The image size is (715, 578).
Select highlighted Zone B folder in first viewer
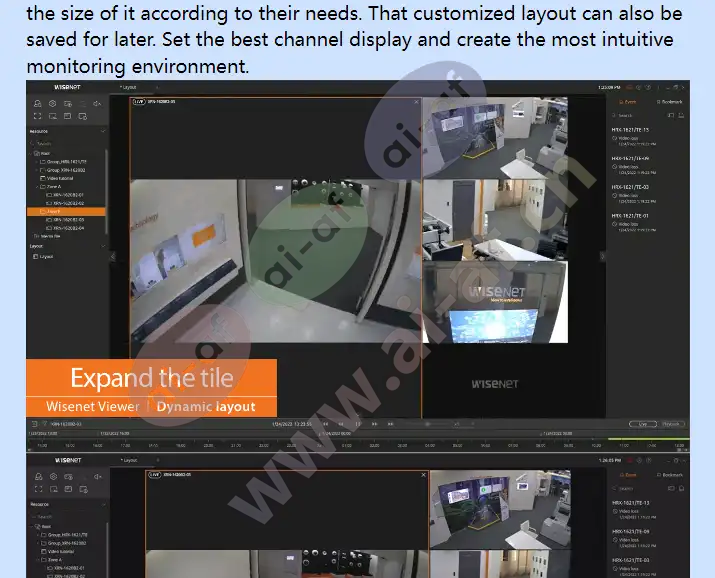click(x=66, y=212)
